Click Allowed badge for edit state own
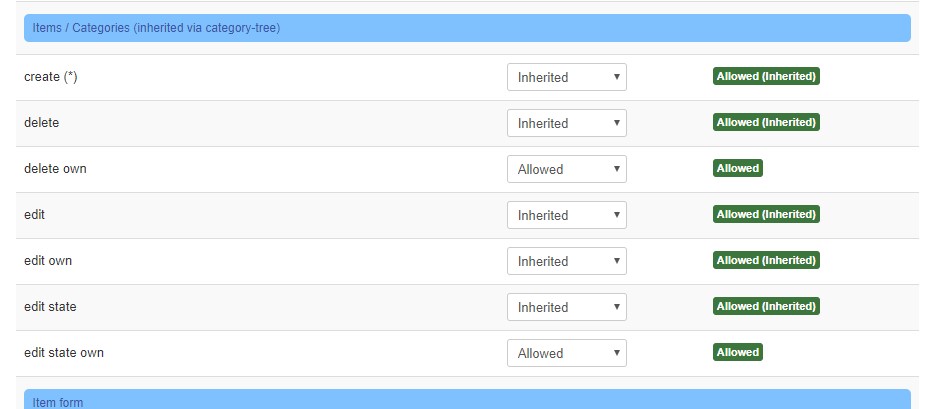The height and width of the screenshot is (409, 932). click(x=738, y=352)
